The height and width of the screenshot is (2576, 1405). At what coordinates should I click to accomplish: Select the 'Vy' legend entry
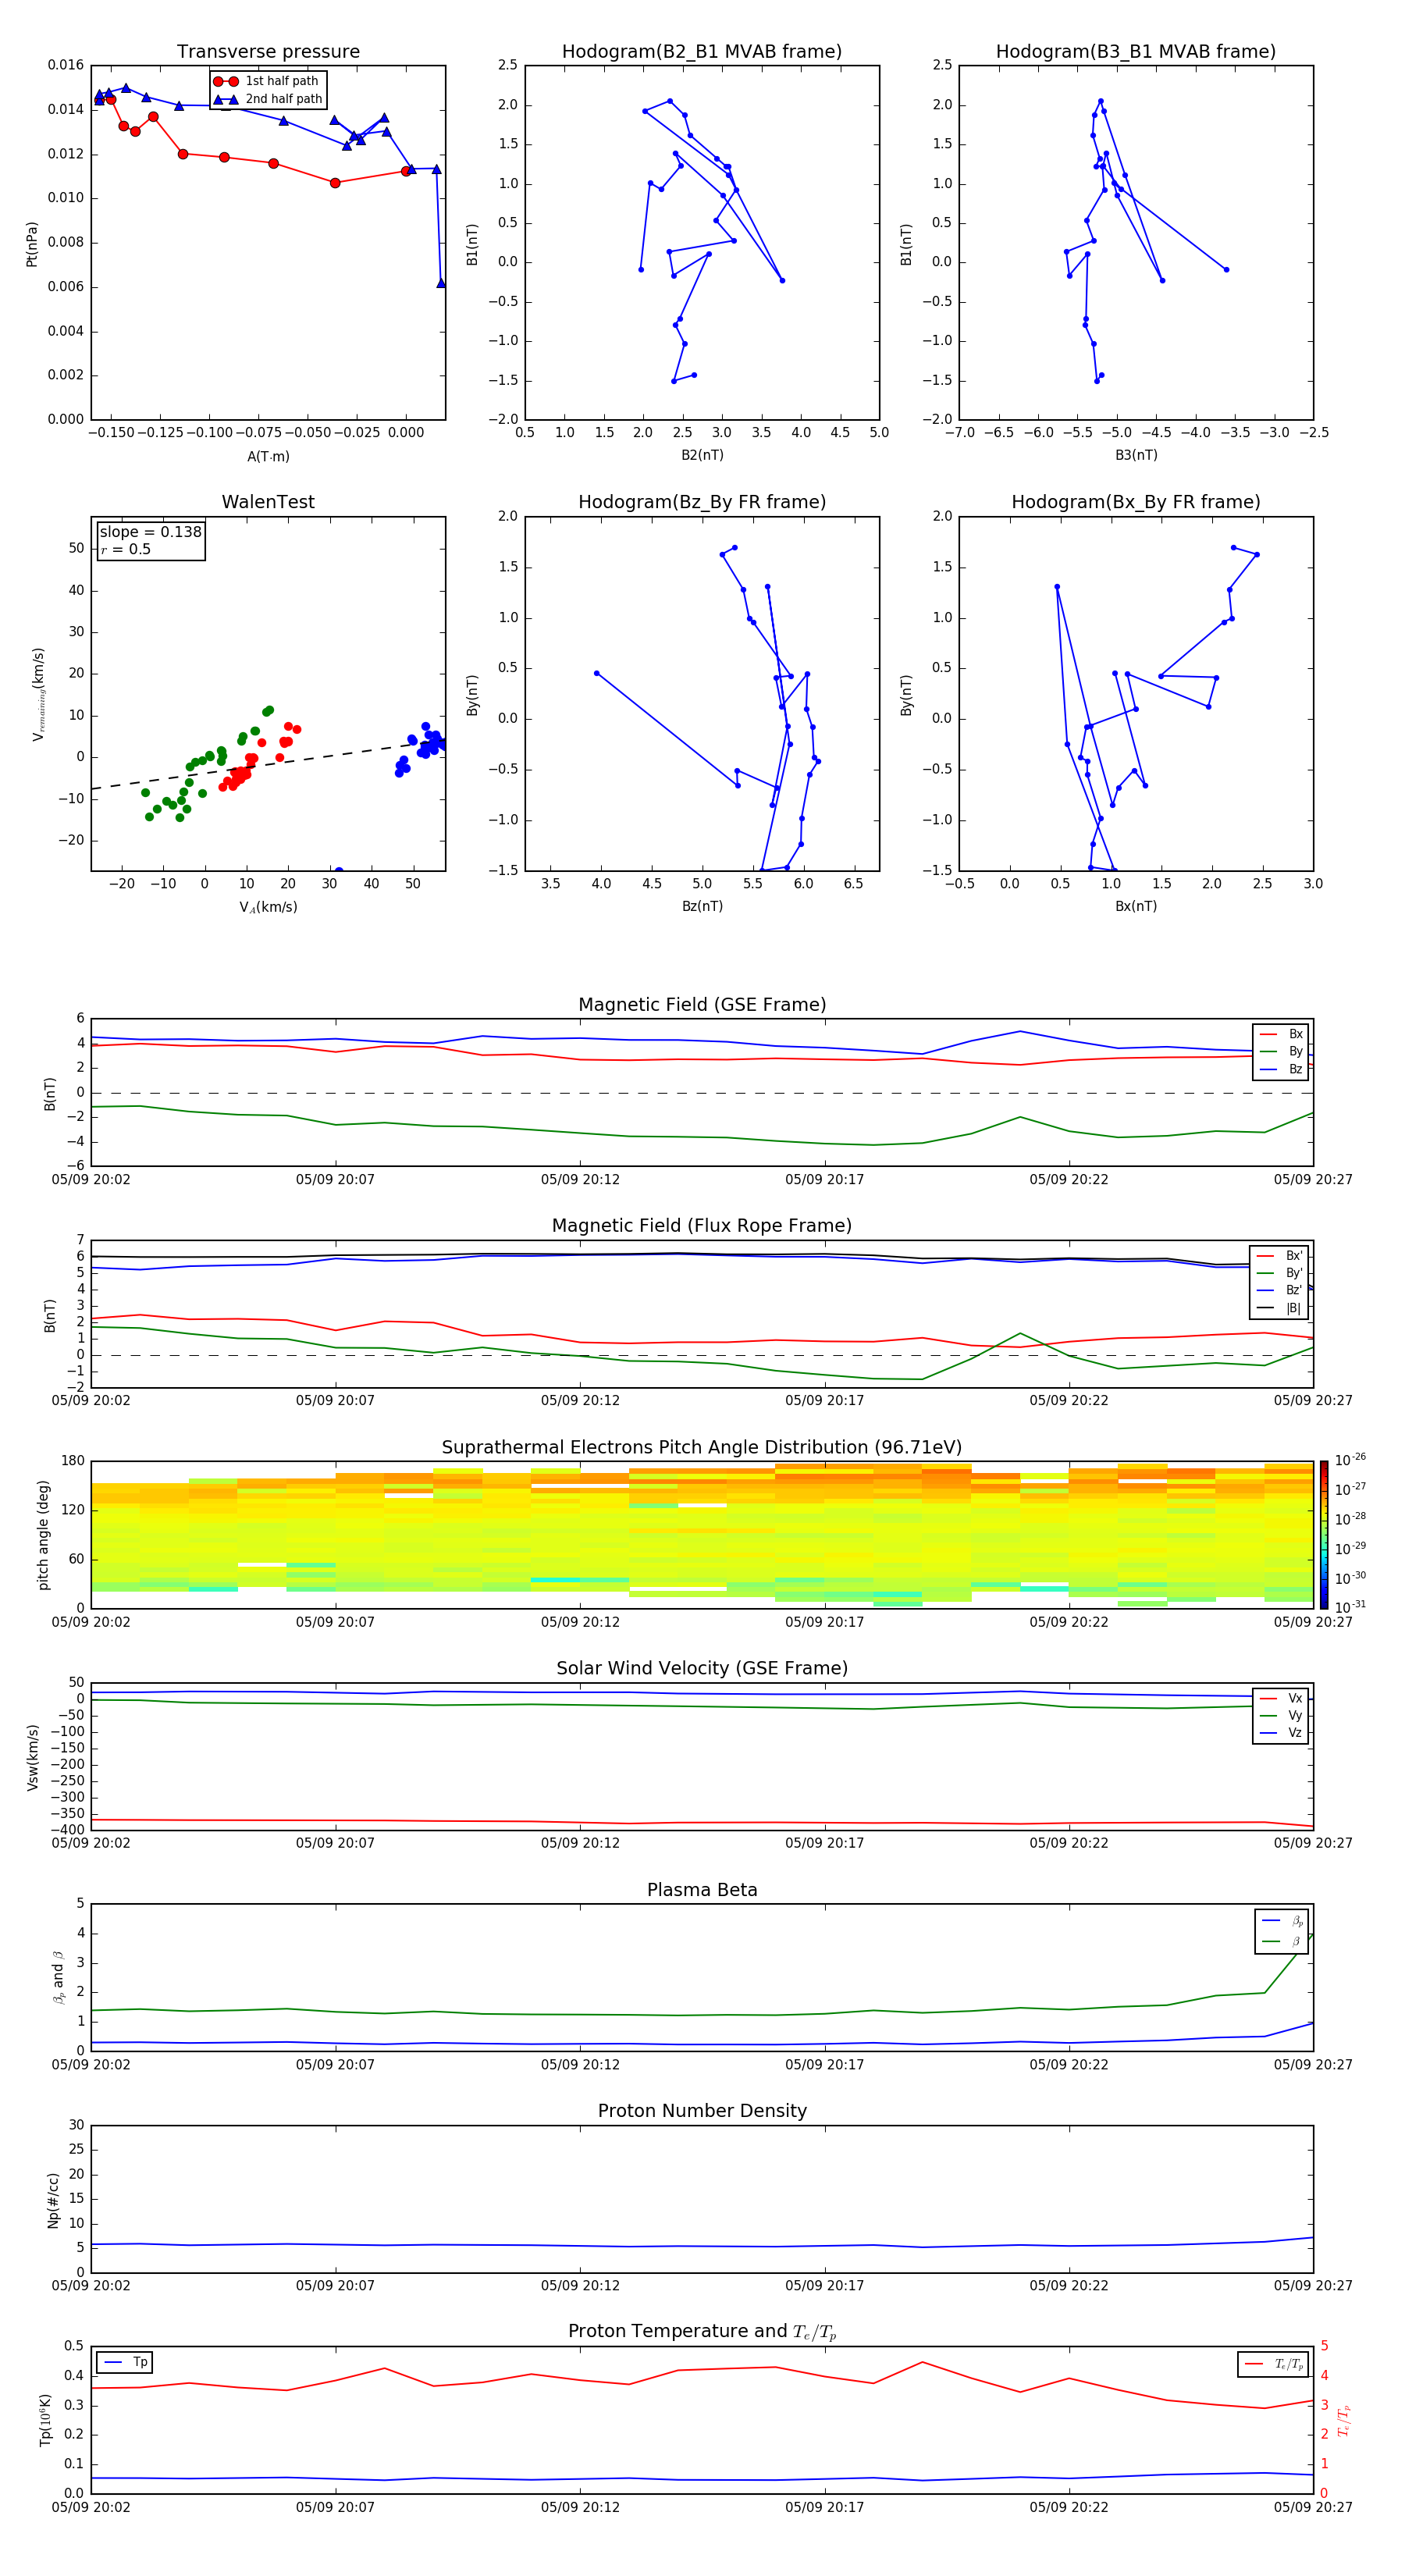[1281, 1715]
